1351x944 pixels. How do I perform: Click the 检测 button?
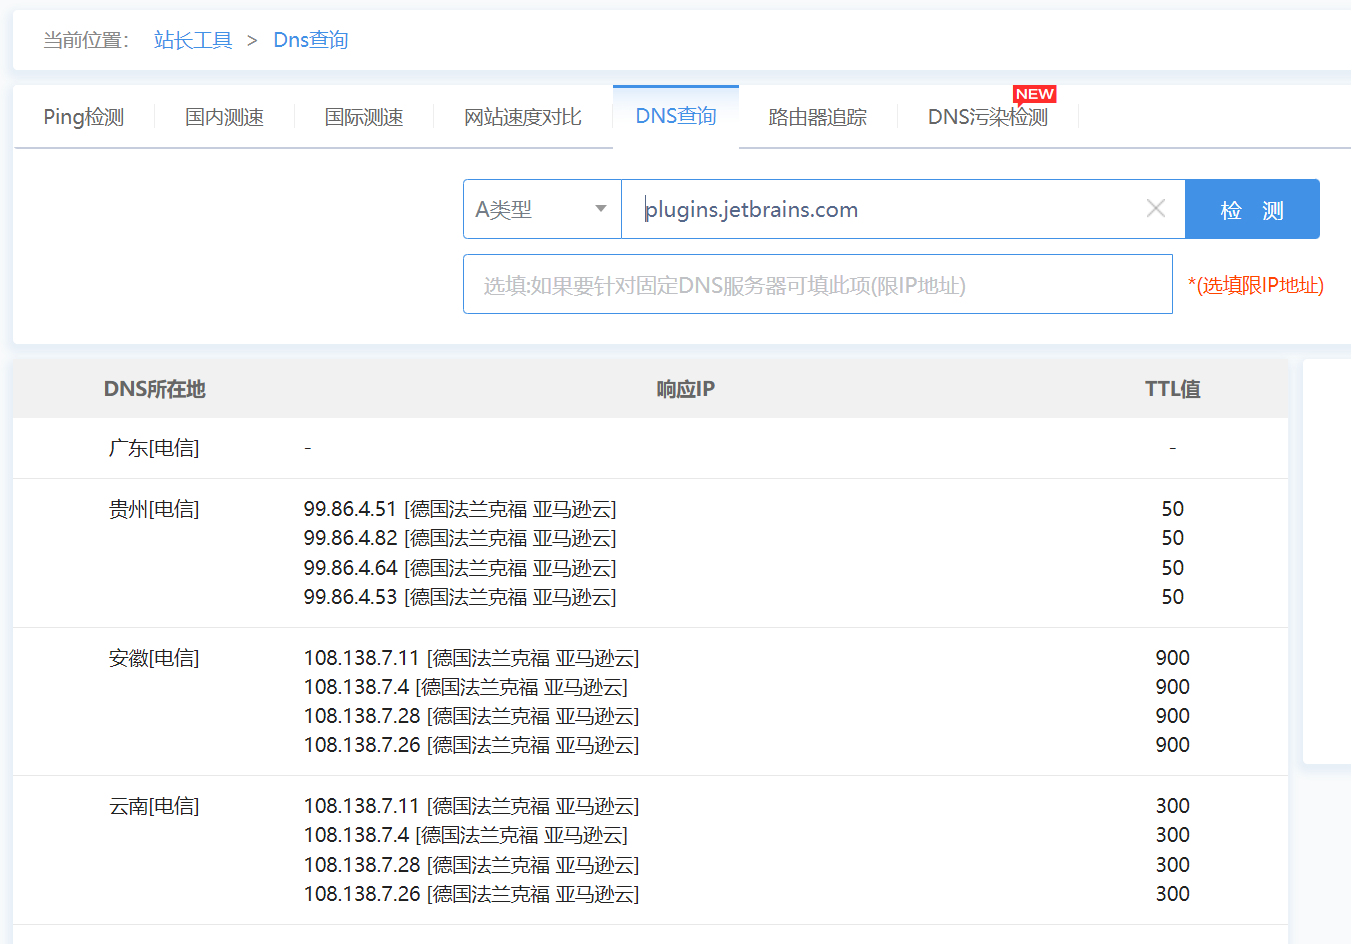tap(1252, 209)
